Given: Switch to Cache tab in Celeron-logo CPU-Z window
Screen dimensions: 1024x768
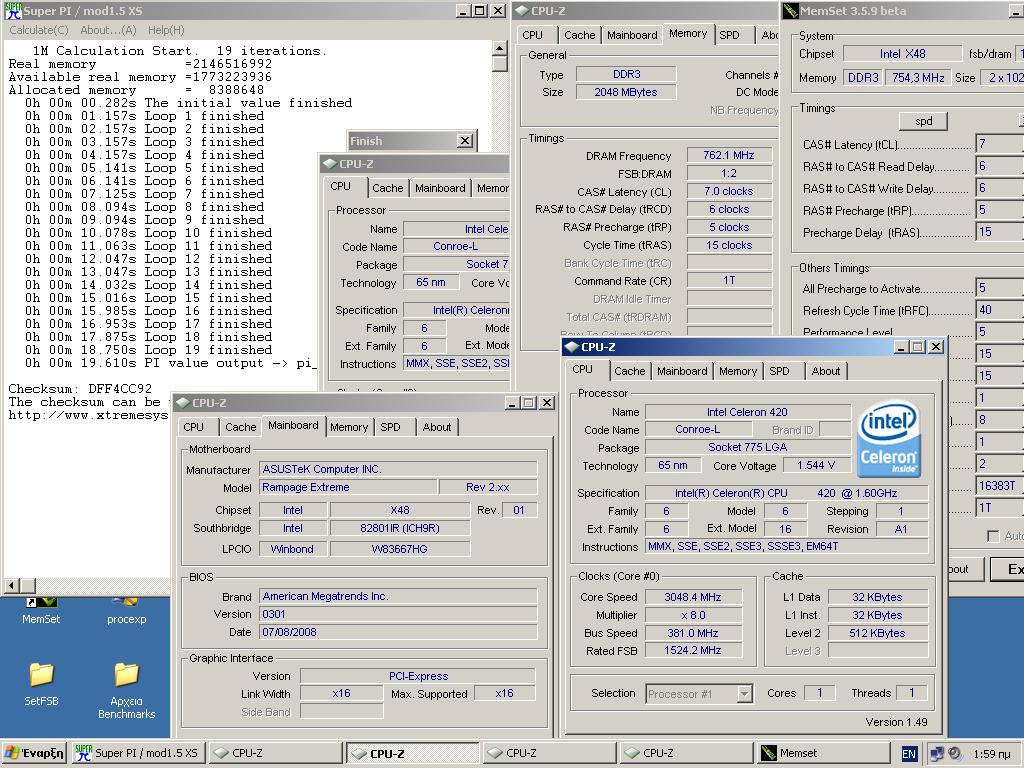Looking at the screenshot, I should point(630,371).
